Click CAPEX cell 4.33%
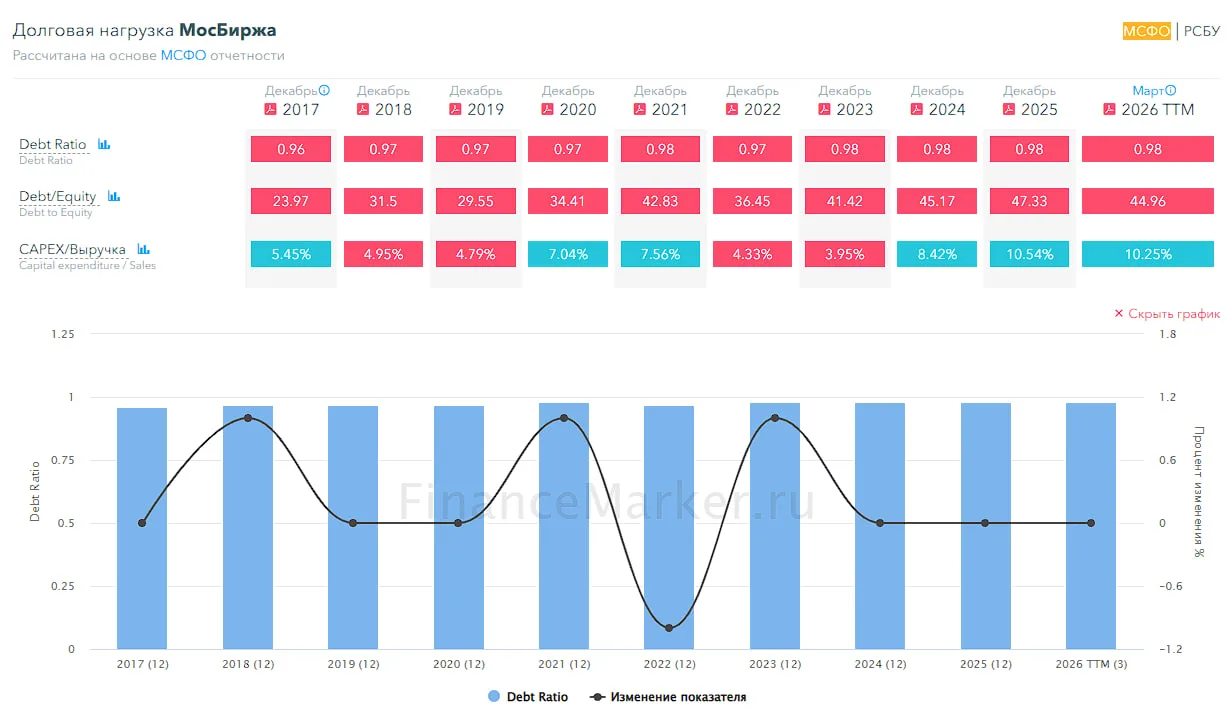The image size is (1230, 720). (x=753, y=254)
